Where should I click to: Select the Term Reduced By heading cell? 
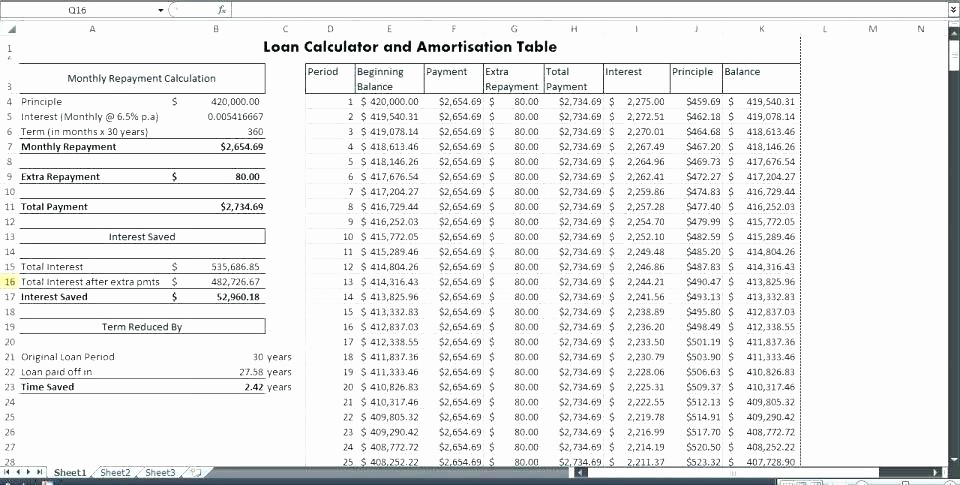[142, 327]
